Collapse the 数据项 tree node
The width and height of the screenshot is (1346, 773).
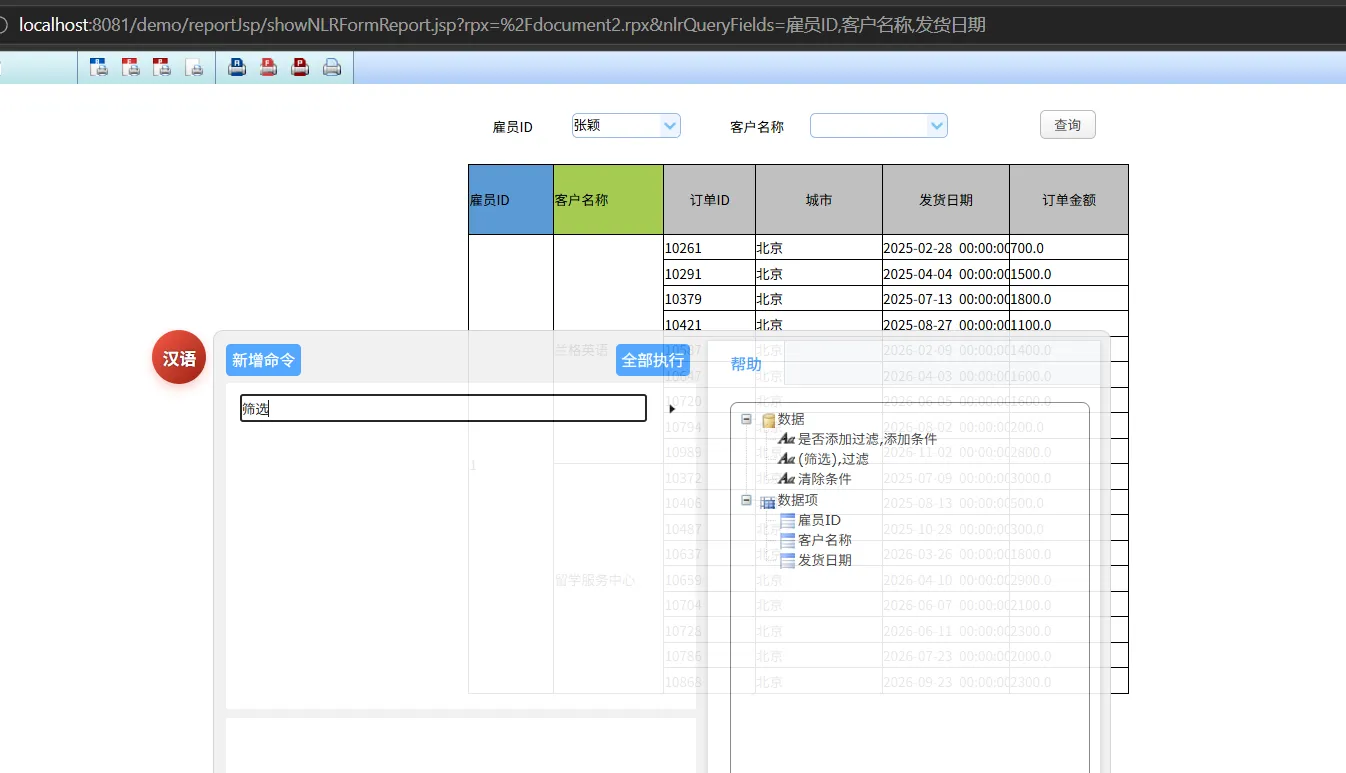[746, 500]
